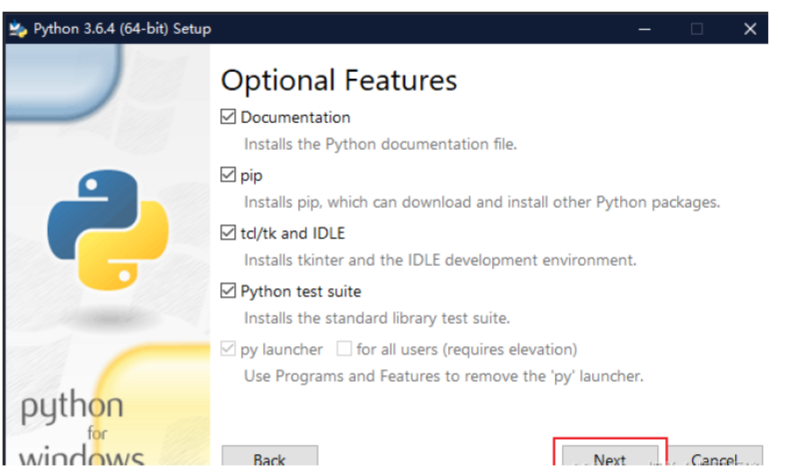
Task: Click 'Installs the standard library test suite.'
Action: tap(377, 318)
